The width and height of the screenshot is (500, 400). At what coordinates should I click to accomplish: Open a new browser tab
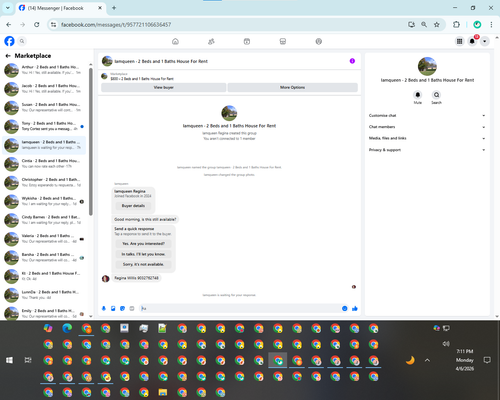[114, 8]
